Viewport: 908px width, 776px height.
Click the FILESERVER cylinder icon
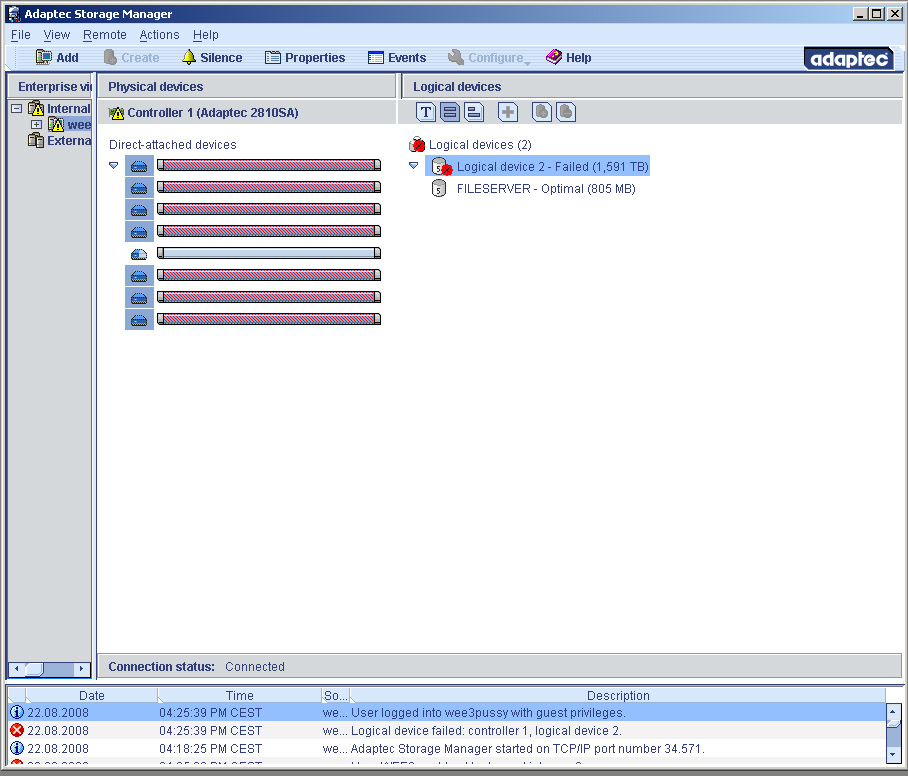pyautogui.click(x=439, y=188)
